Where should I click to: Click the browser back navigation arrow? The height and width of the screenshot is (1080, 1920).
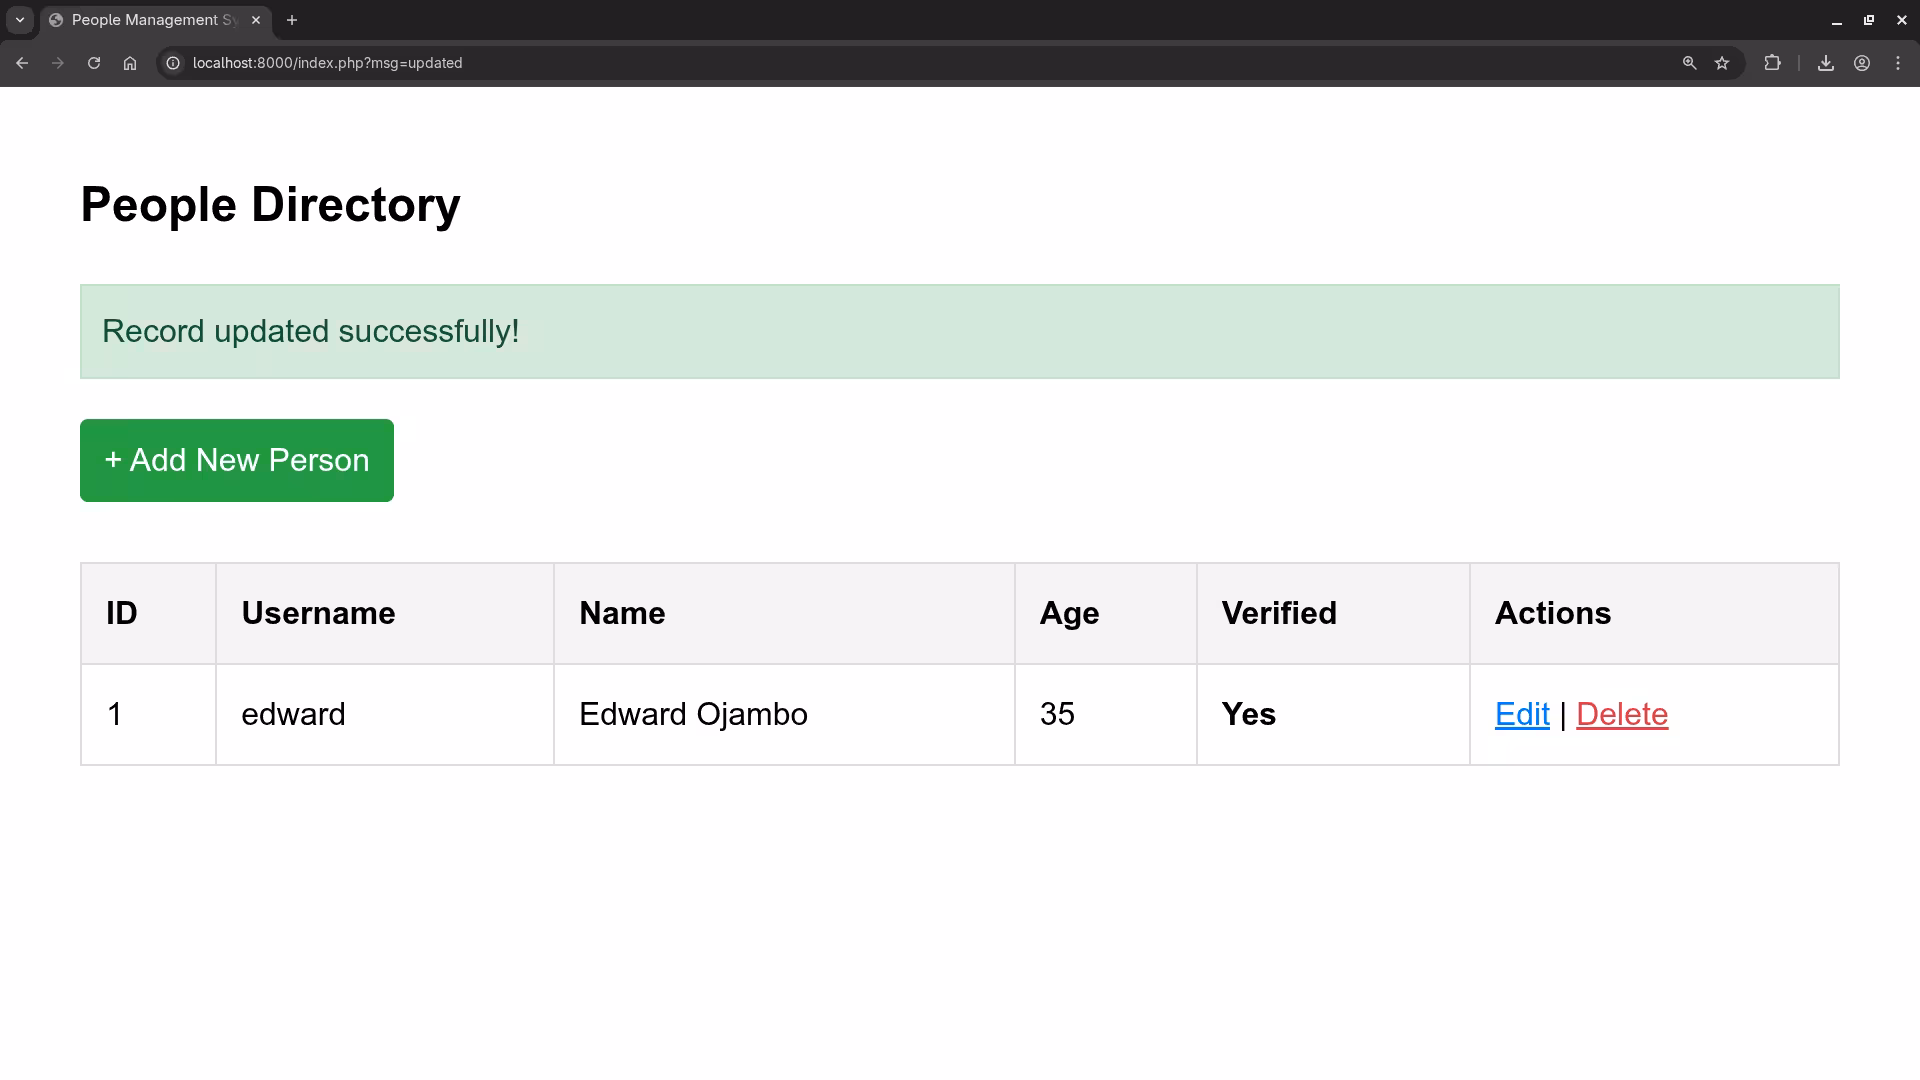[22, 63]
